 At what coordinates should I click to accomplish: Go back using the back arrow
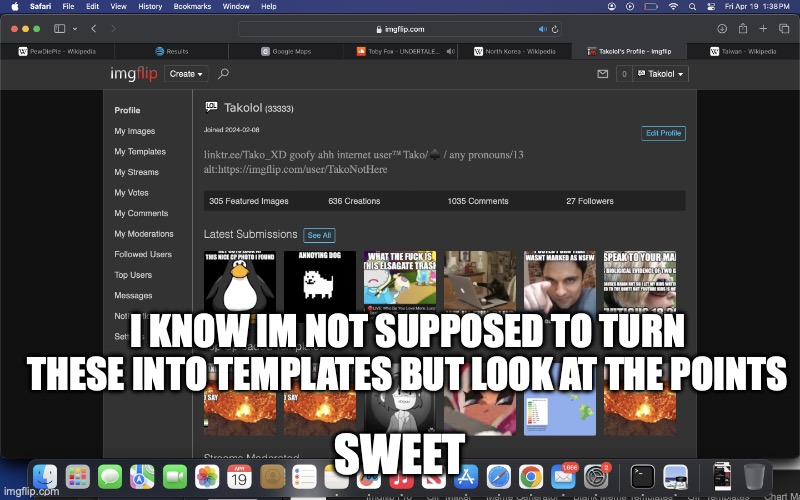click(x=94, y=29)
